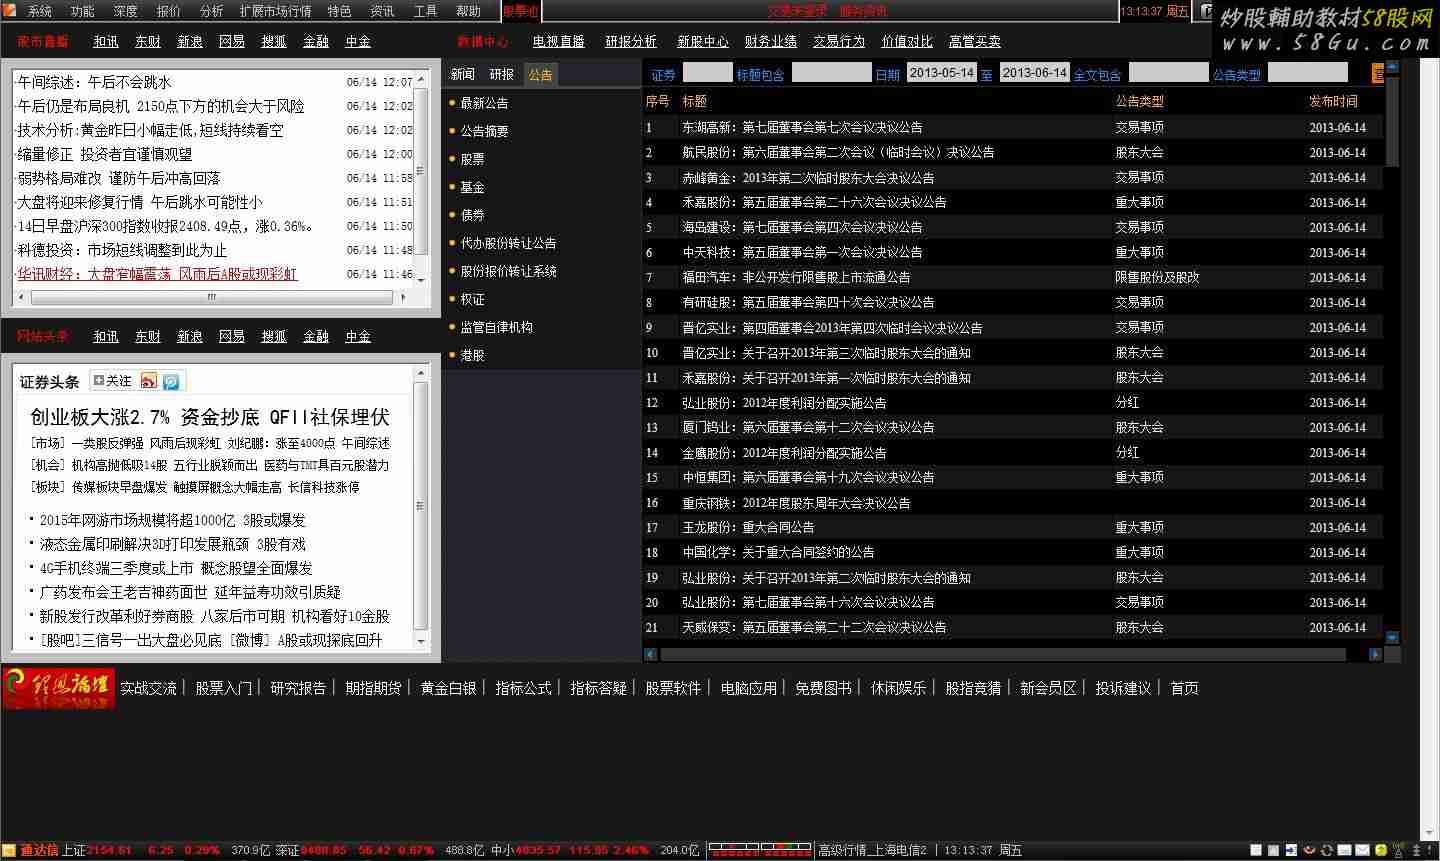This screenshot has height=861, width=1440.
Task: Click 上证 index value 2154.61 in status bar
Action: pos(109,851)
